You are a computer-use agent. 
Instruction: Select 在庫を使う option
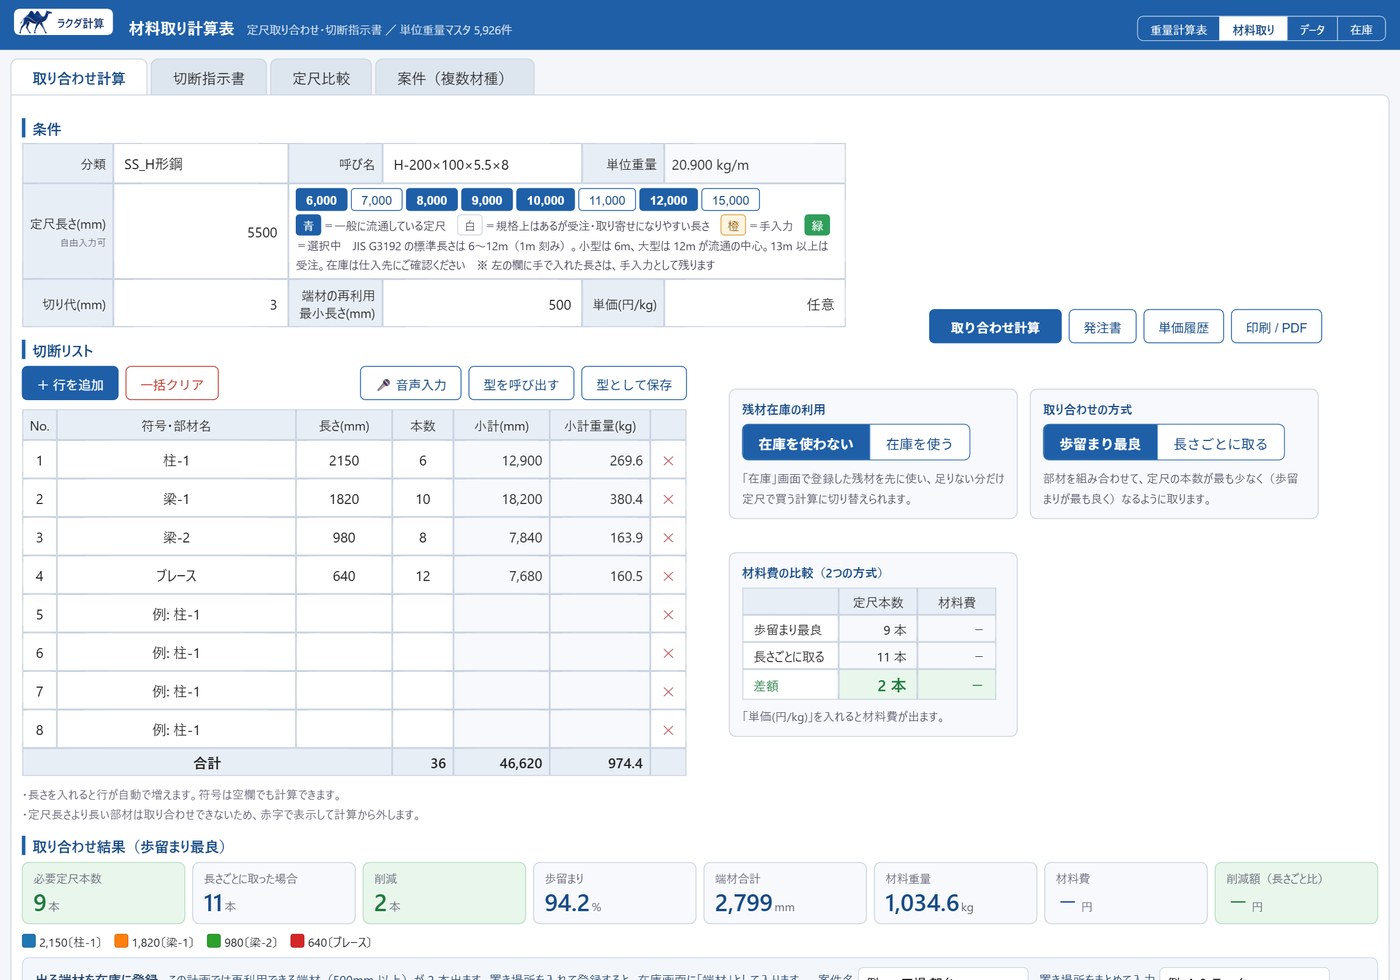click(919, 443)
